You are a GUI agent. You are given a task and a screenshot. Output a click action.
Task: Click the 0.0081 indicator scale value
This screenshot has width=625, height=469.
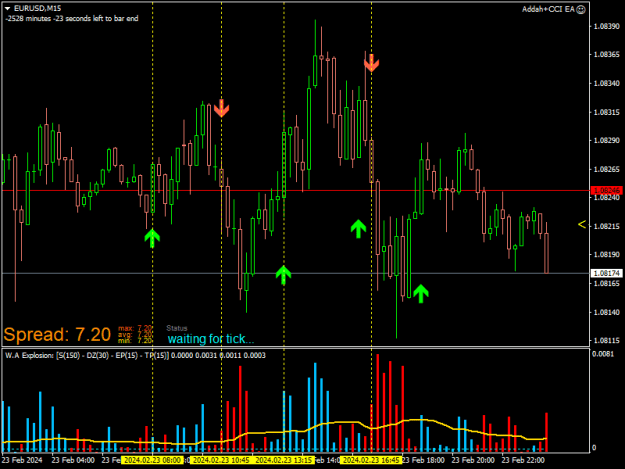(x=603, y=354)
